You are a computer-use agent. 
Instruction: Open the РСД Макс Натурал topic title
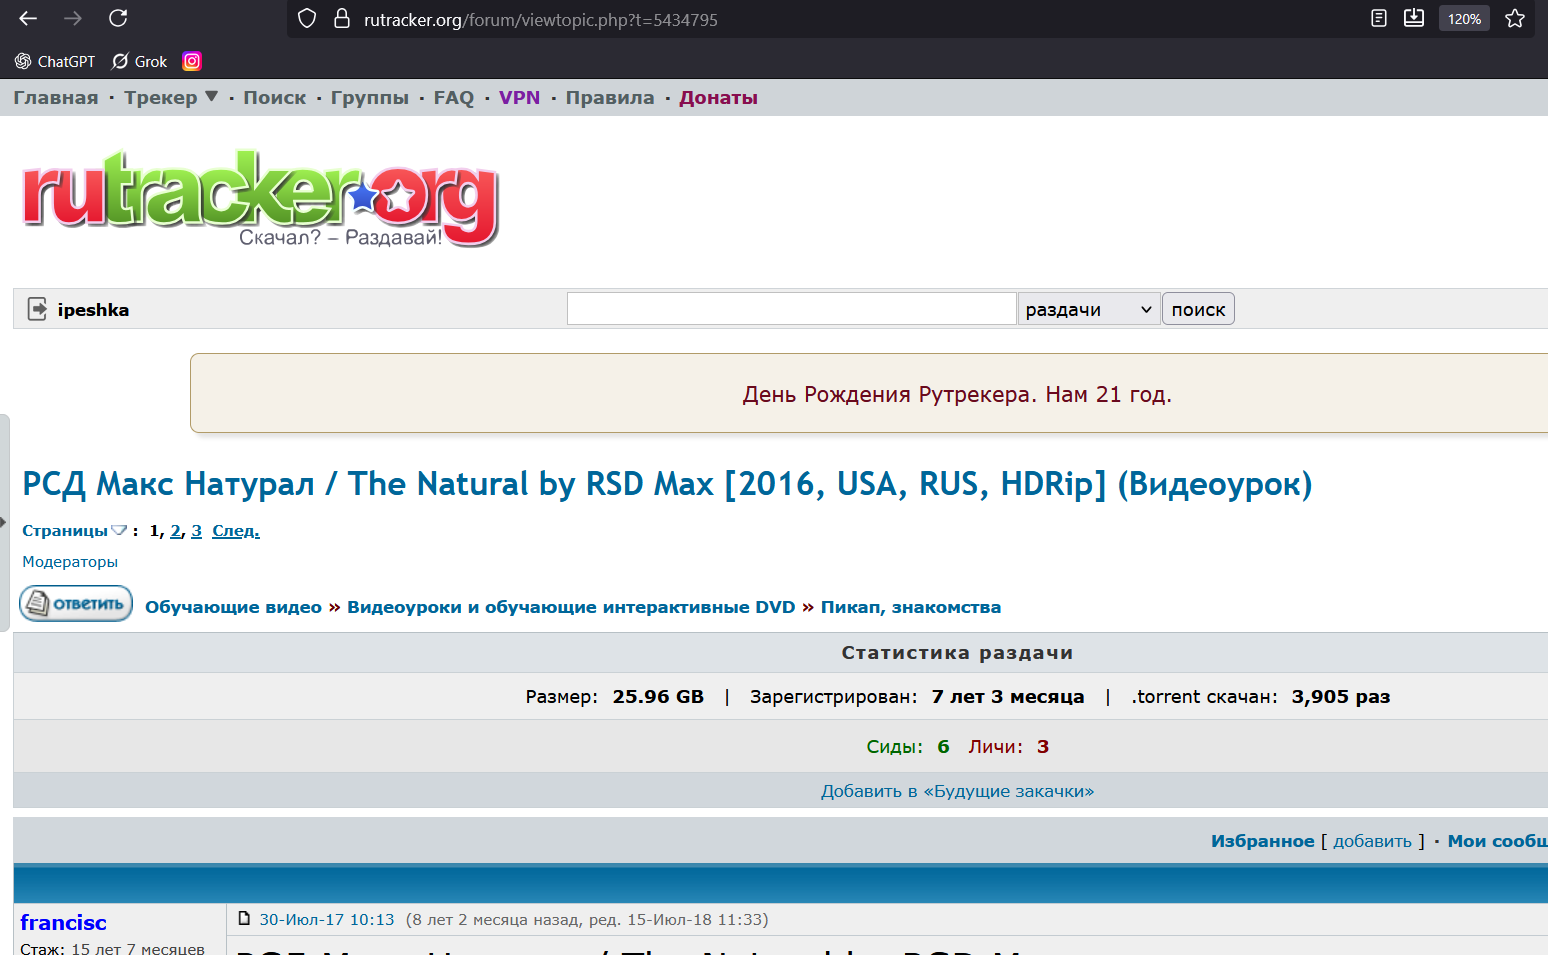[667, 484]
